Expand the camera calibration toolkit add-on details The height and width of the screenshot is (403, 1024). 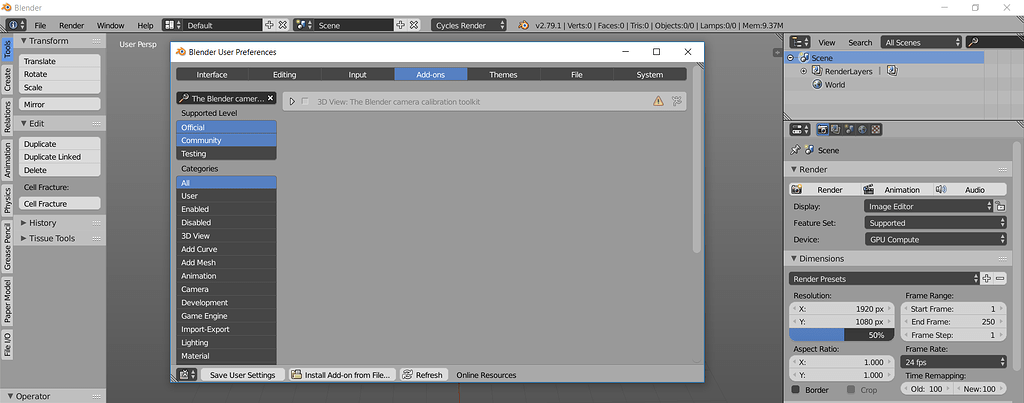pyautogui.click(x=292, y=101)
